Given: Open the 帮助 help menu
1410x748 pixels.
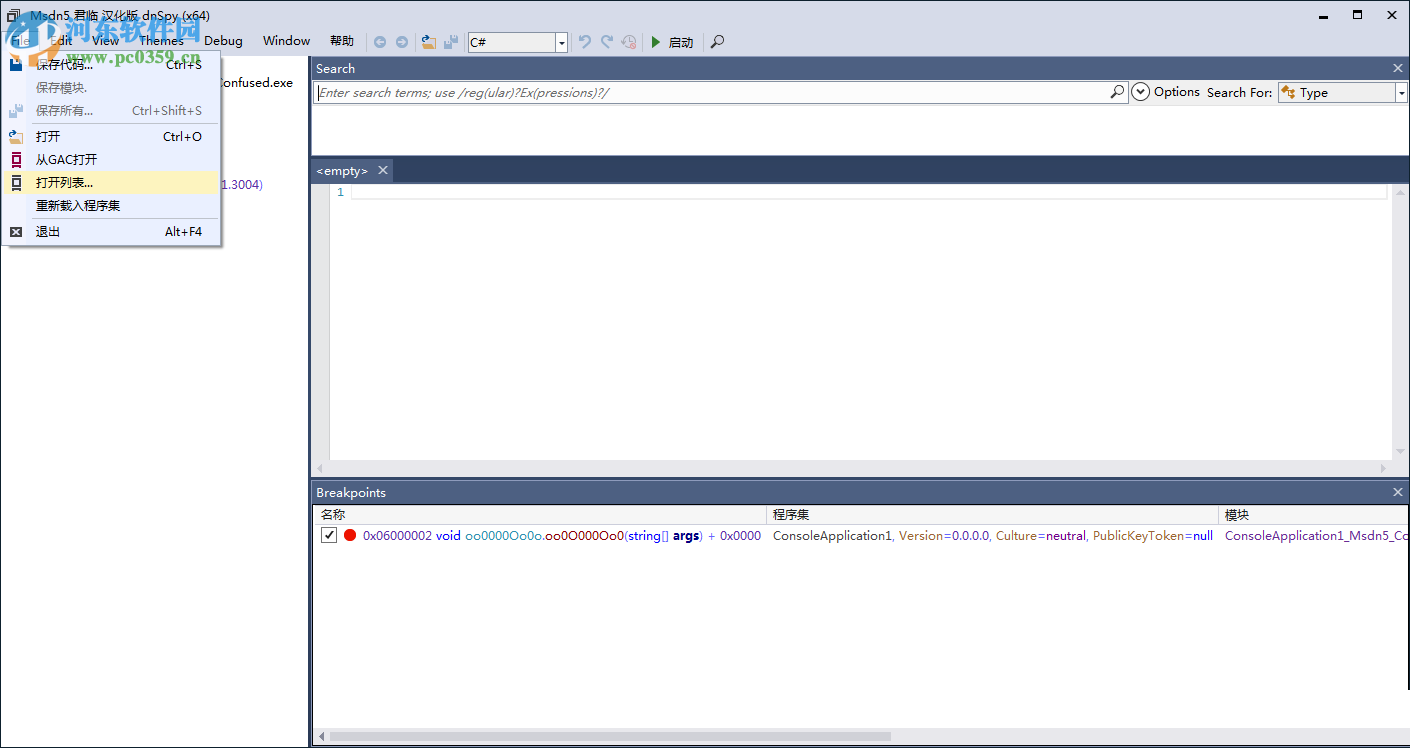Looking at the screenshot, I should pyautogui.click(x=341, y=41).
